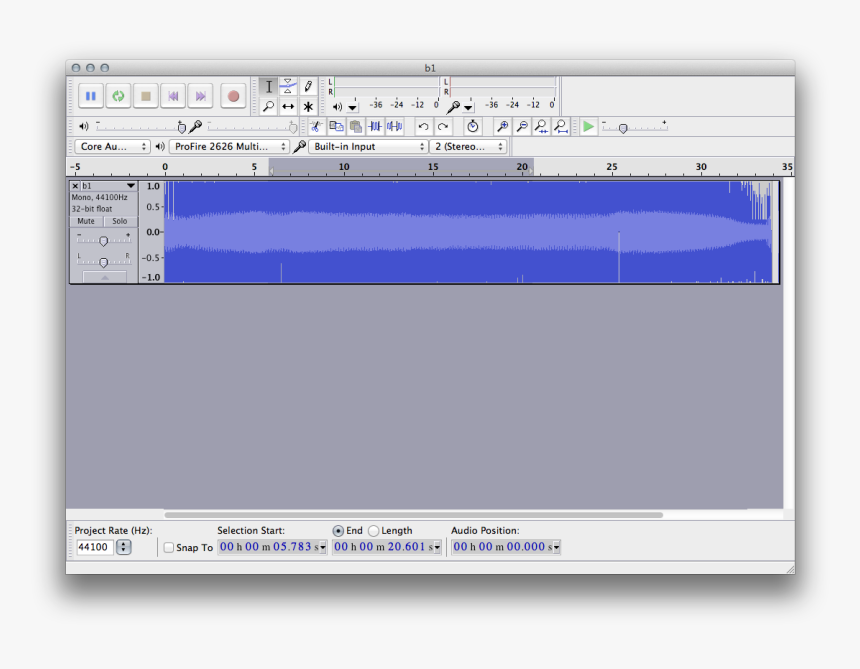The height and width of the screenshot is (669, 860).
Task: Click the Project Rate stepper arrows
Action: point(124,547)
